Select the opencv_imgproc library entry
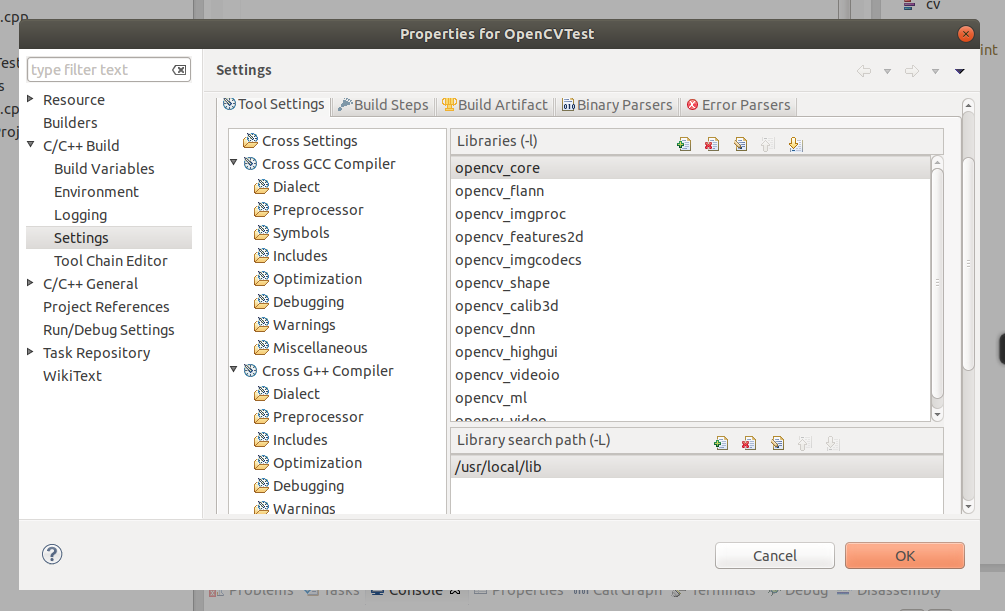This screenshot has width=1005, height=611. 690,214
